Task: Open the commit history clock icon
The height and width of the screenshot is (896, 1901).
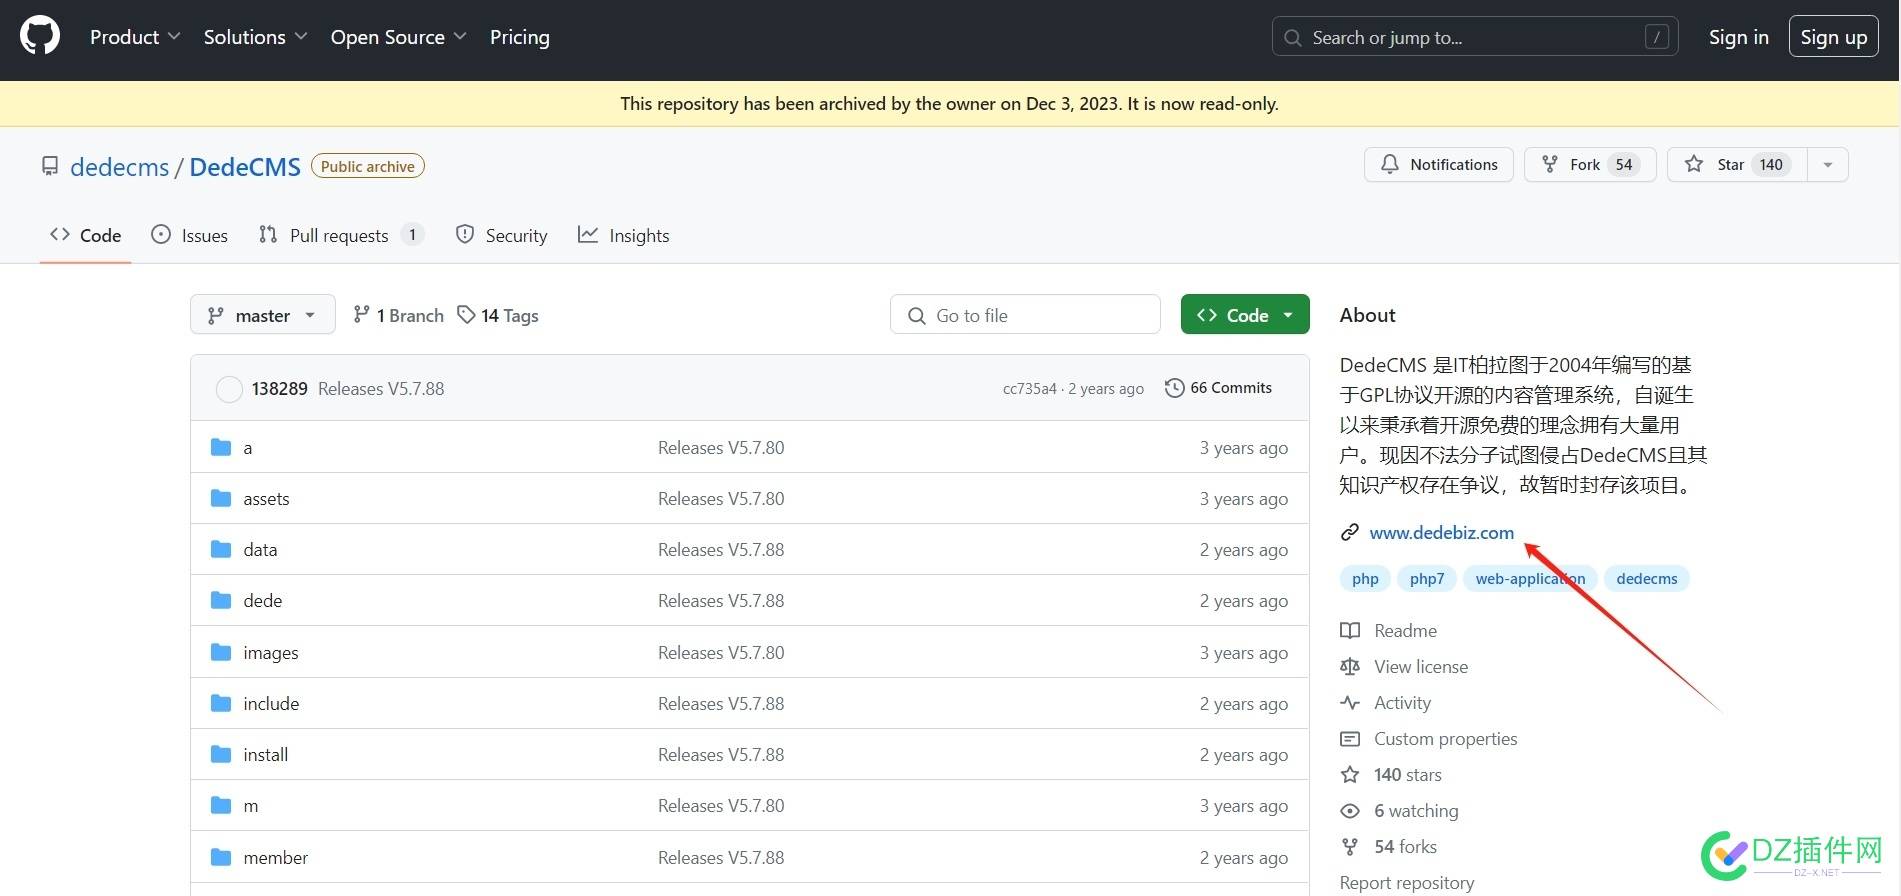Action: [x=1174, y=388]
